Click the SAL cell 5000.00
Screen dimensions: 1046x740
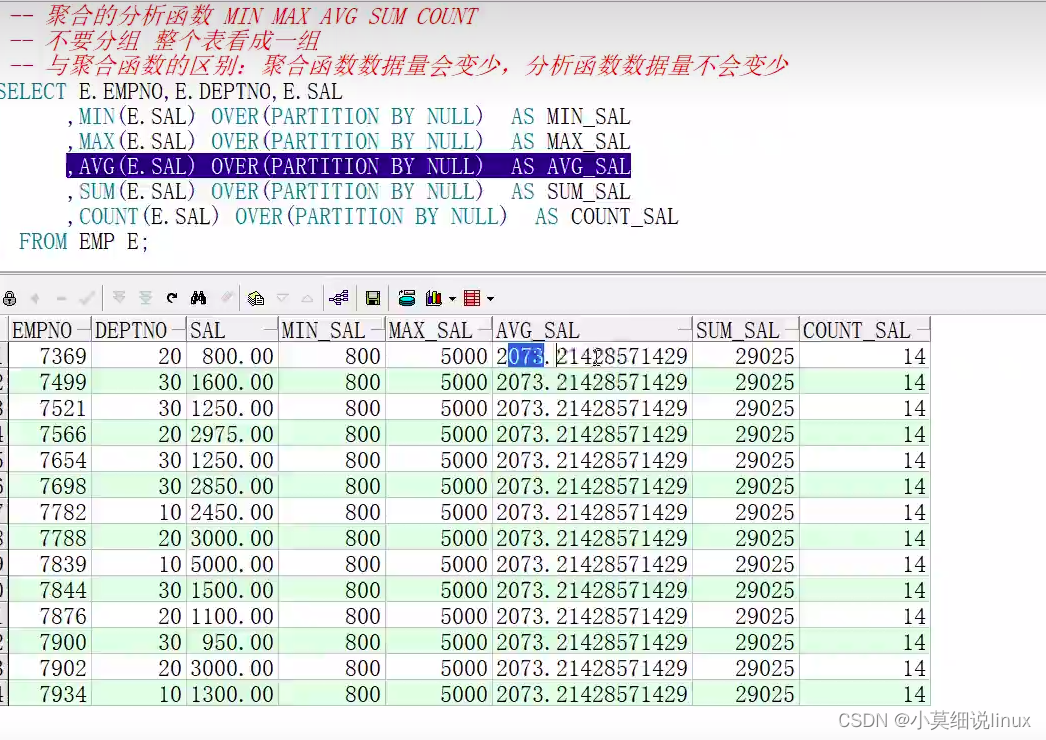(x=232, y=565)
